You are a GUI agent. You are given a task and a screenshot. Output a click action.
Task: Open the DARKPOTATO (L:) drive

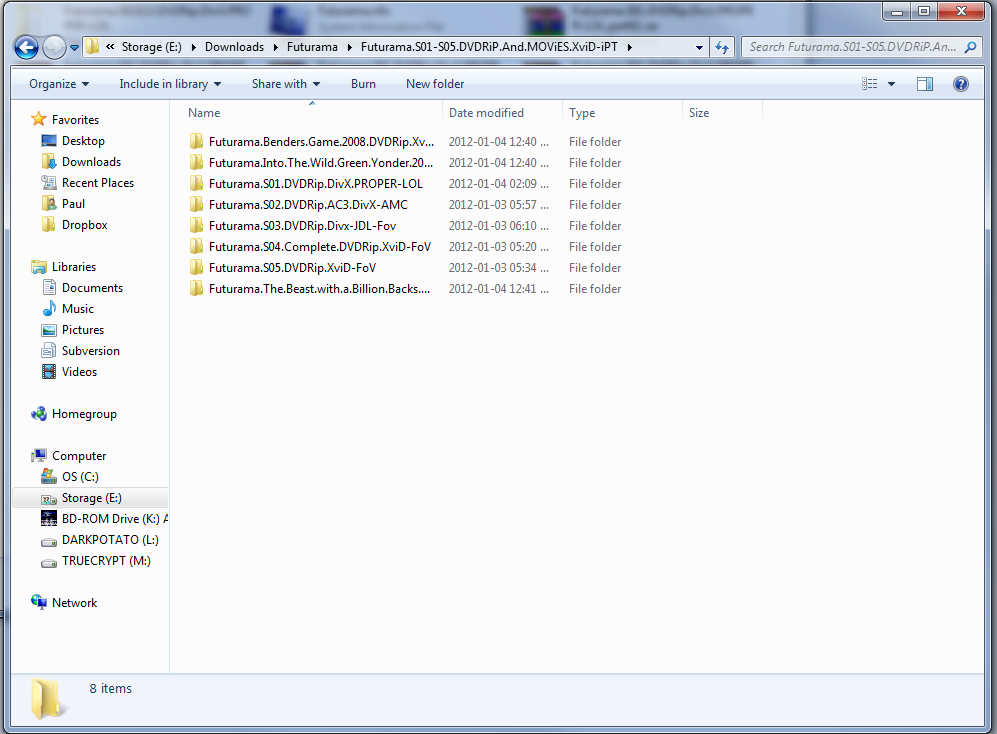pos(110,539)
